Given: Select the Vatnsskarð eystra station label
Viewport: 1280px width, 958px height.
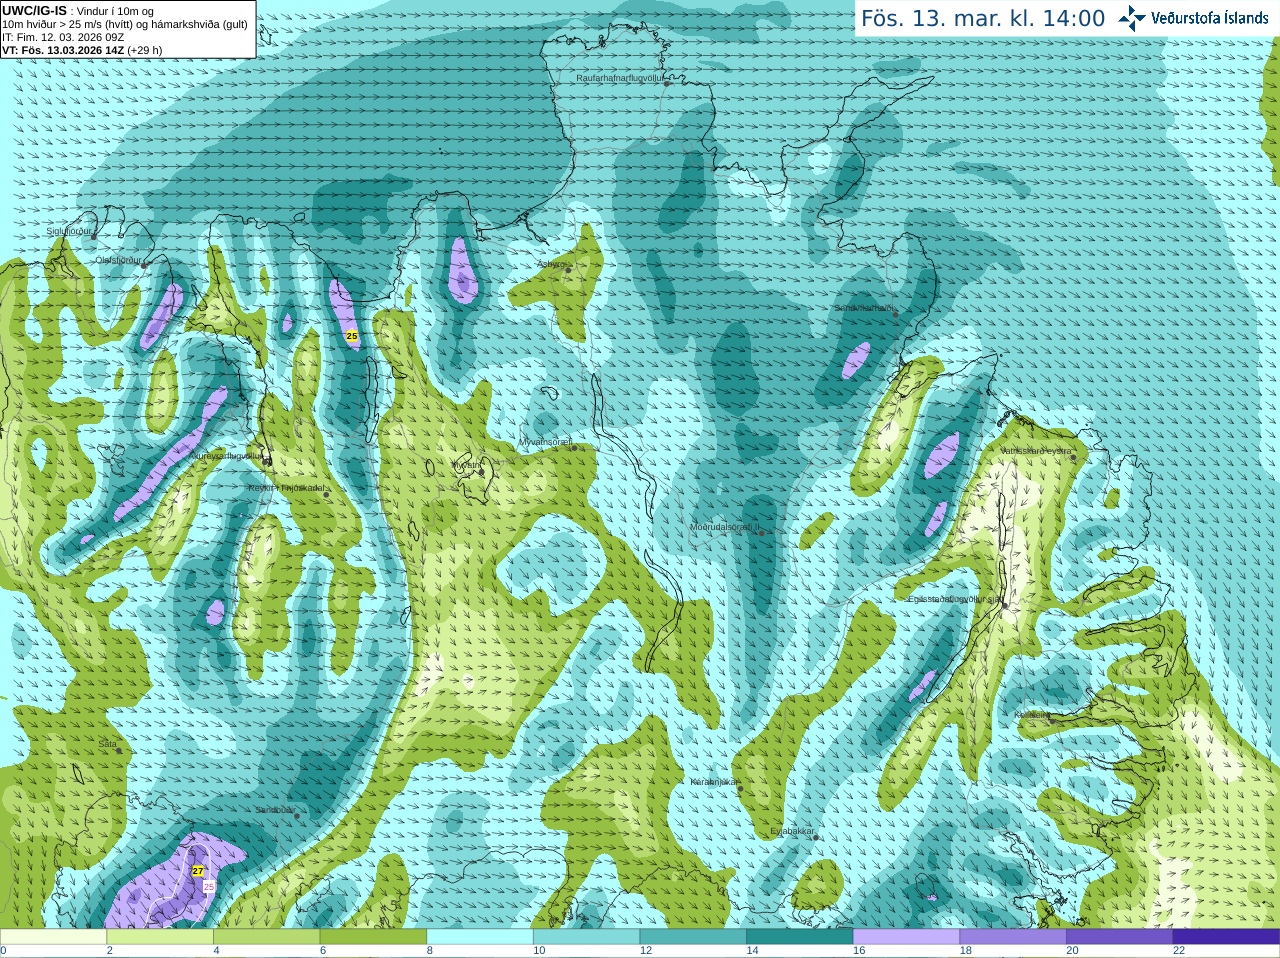Looking at the screenshot, I should (1037, 451).
